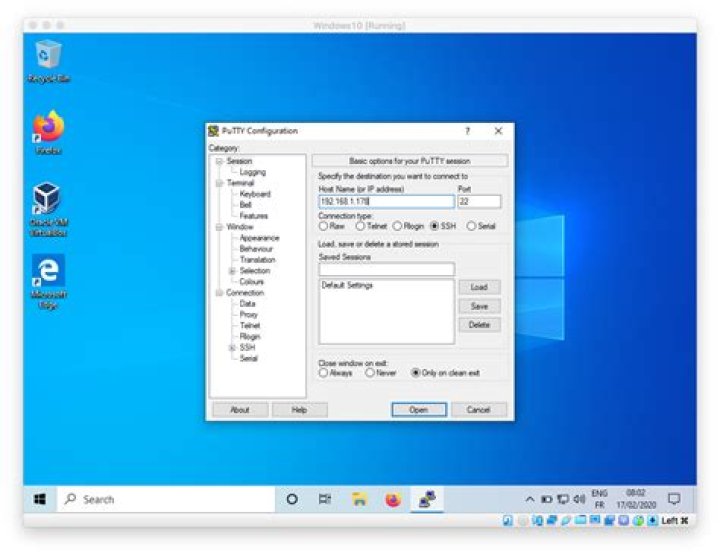720x556 pixels.
Task: Select Appearance in the category tree
Action: (259, 238)
